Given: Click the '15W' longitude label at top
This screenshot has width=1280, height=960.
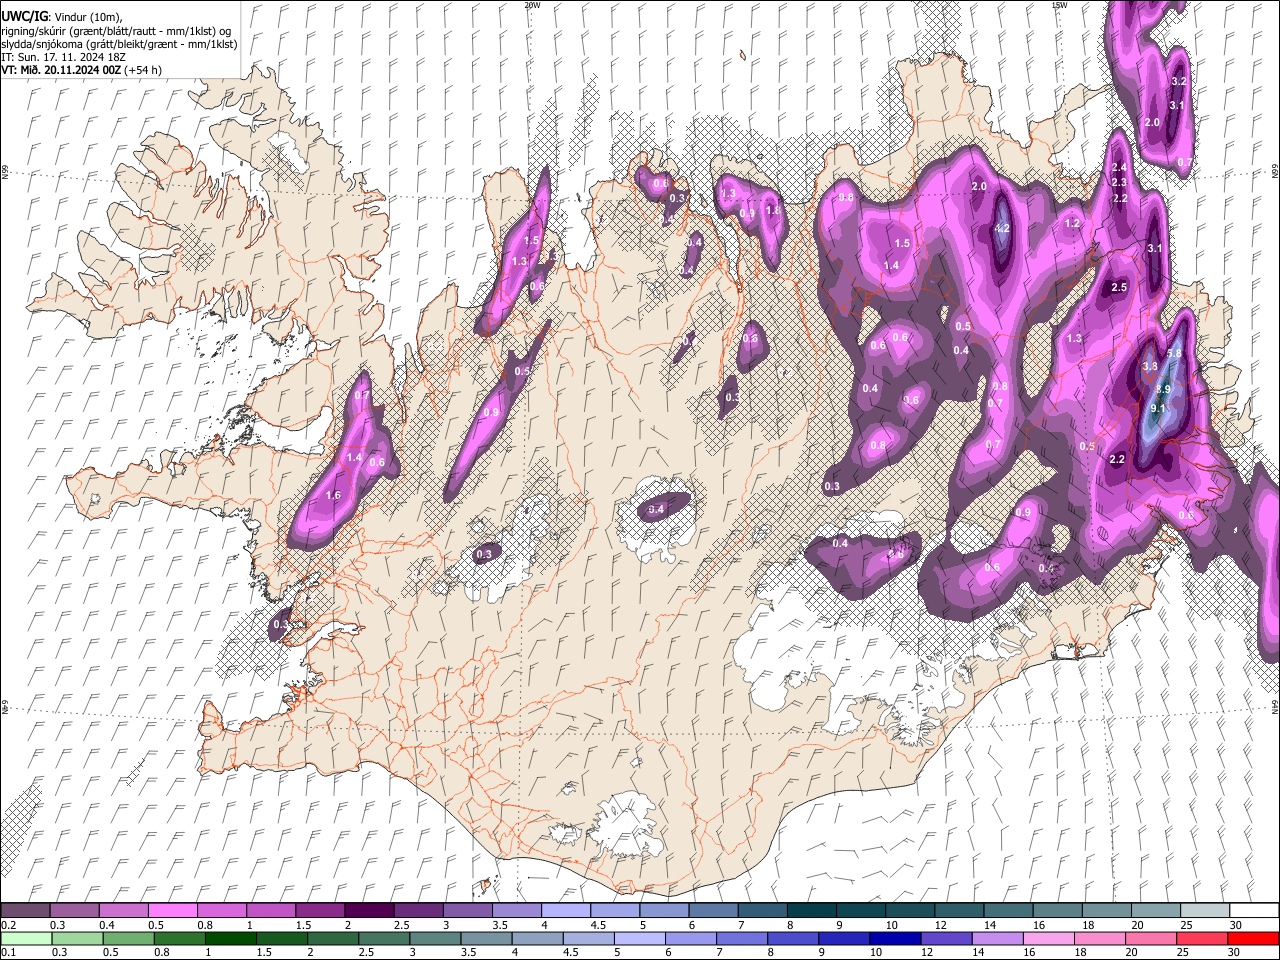Looking at the screenshot, I should pos(1059,5).
